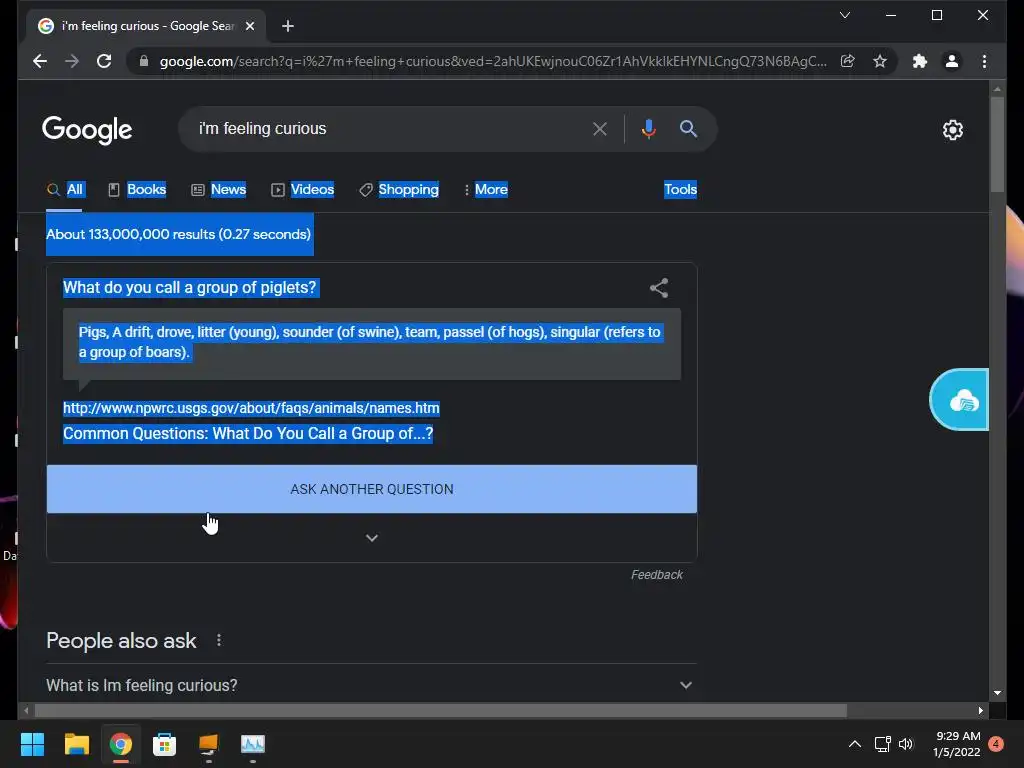Go back to previous page
The height and width of the screenshot is (768, 1024).
(x=40, y=61)
